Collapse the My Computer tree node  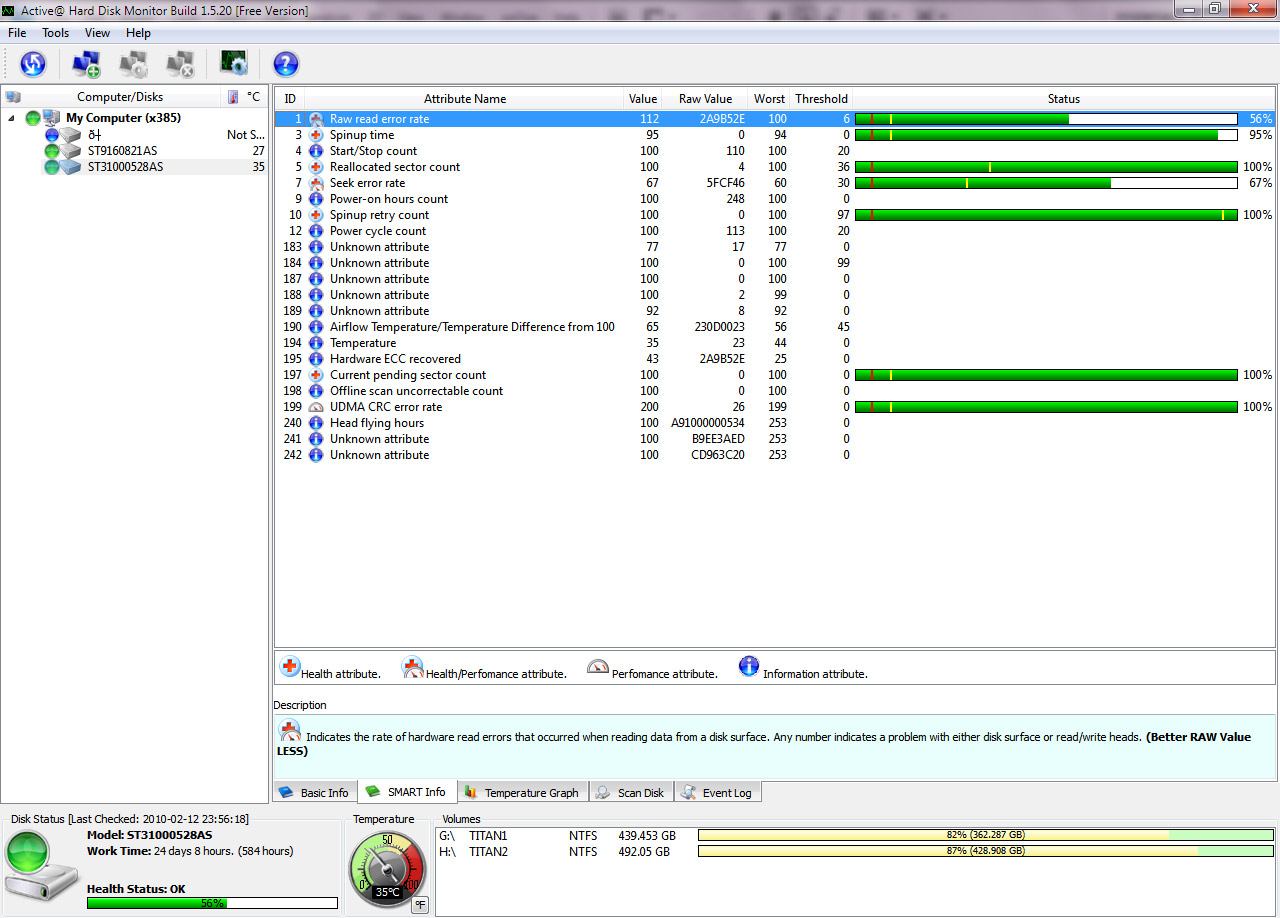pyautogui.click(x=11, y=118)
